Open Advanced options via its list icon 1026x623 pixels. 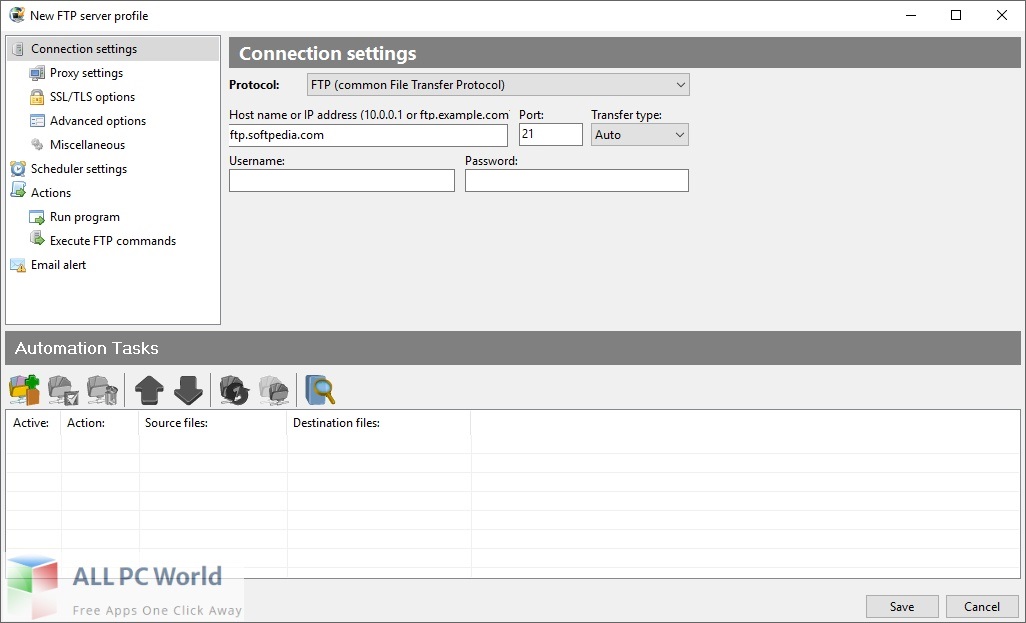[37, 121]
